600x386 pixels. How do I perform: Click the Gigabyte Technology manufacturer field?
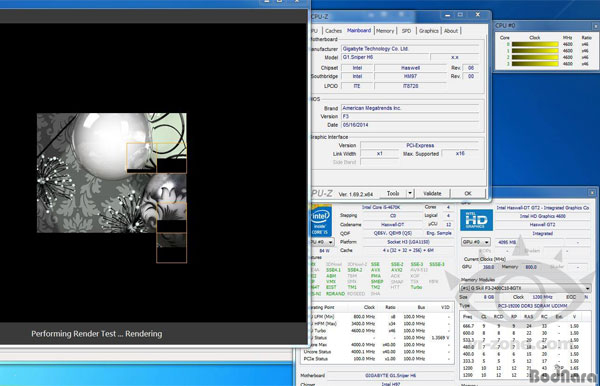pyautogui.click(x=409, y=49)
